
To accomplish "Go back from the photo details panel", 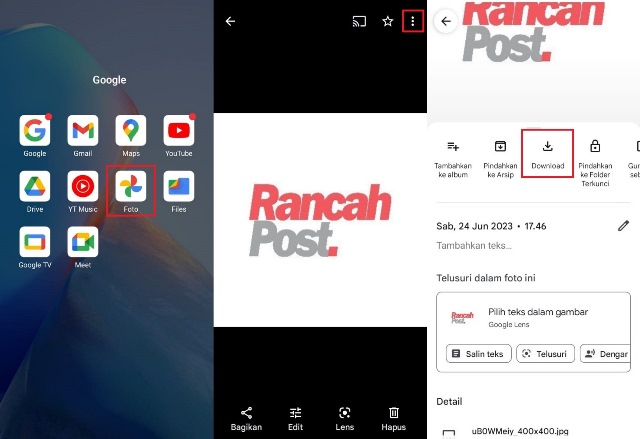I will 446,21.
